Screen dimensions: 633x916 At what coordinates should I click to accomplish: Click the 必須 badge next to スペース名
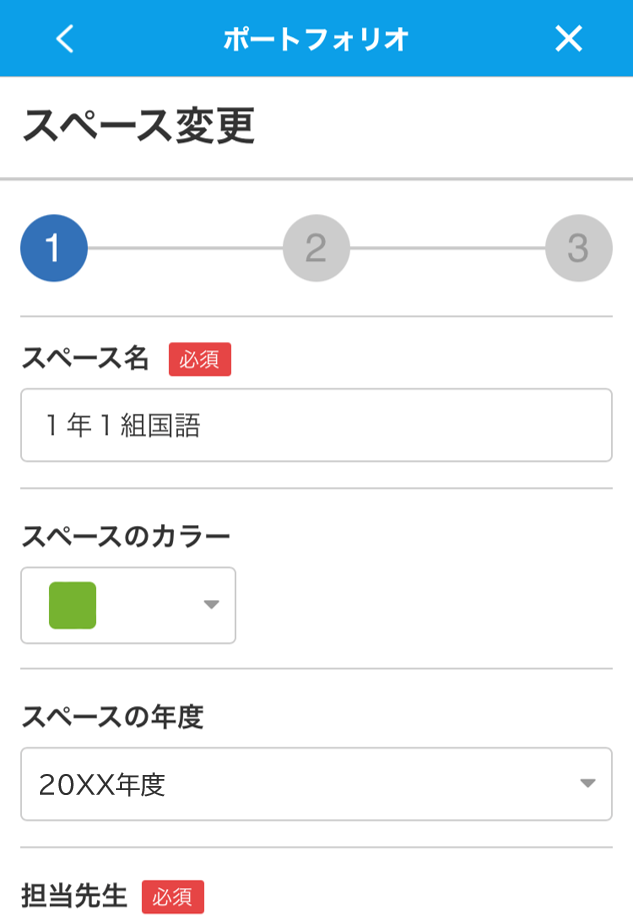200,359
